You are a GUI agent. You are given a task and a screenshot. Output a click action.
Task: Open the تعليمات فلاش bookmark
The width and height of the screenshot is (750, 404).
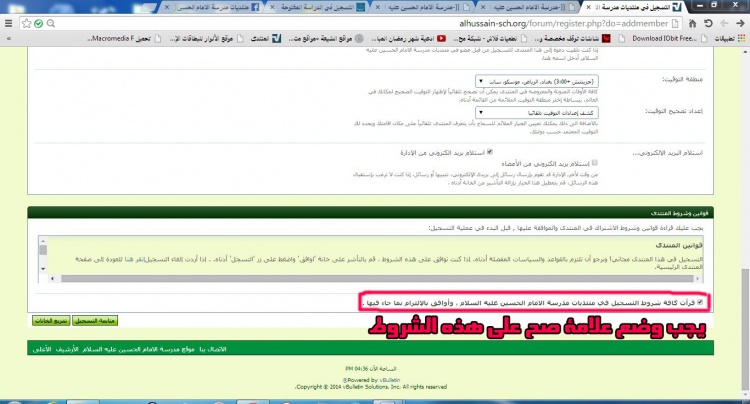point(490,39)
